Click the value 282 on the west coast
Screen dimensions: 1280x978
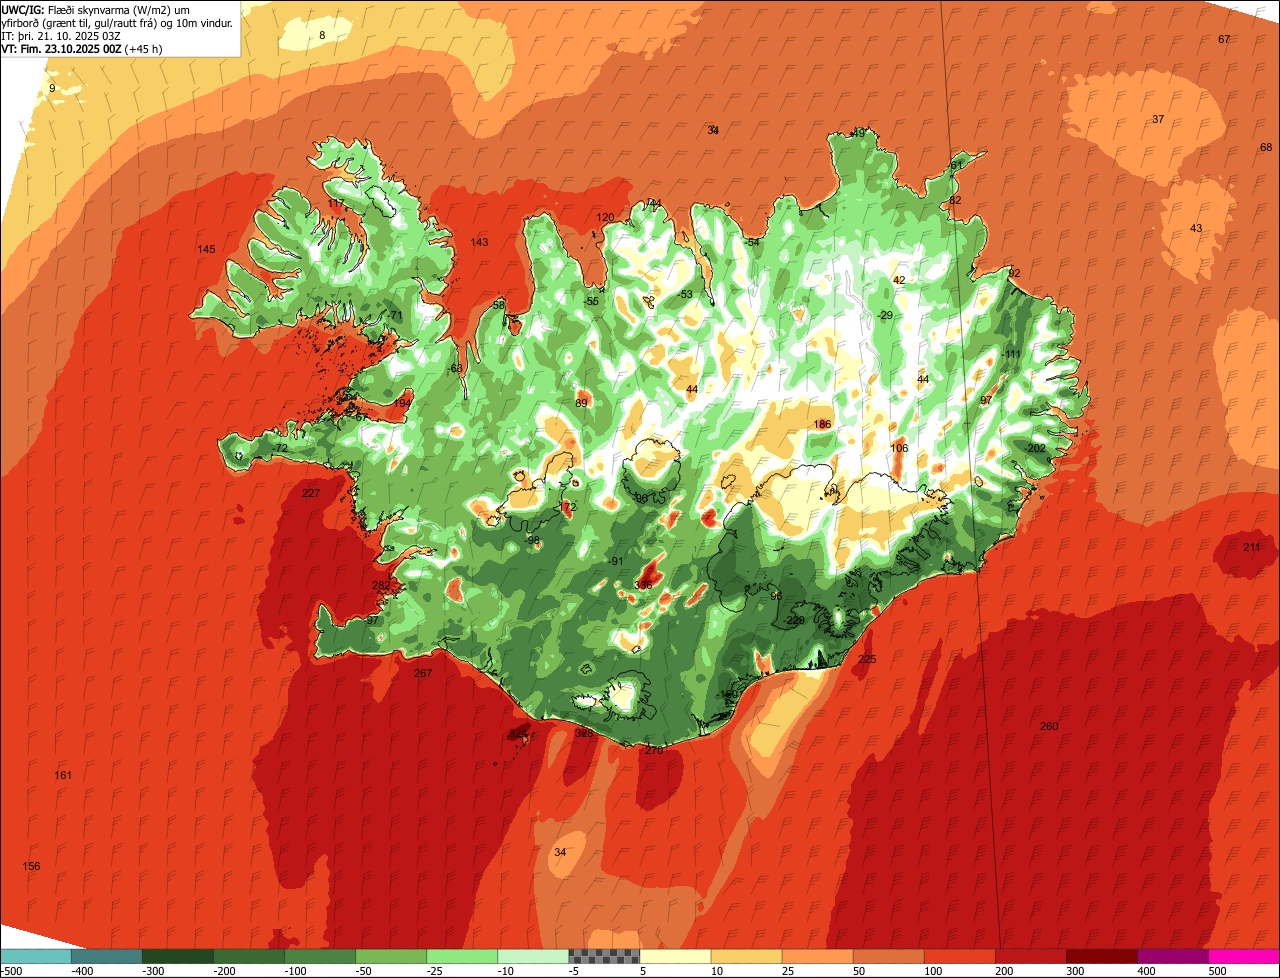tap(381, 586)
